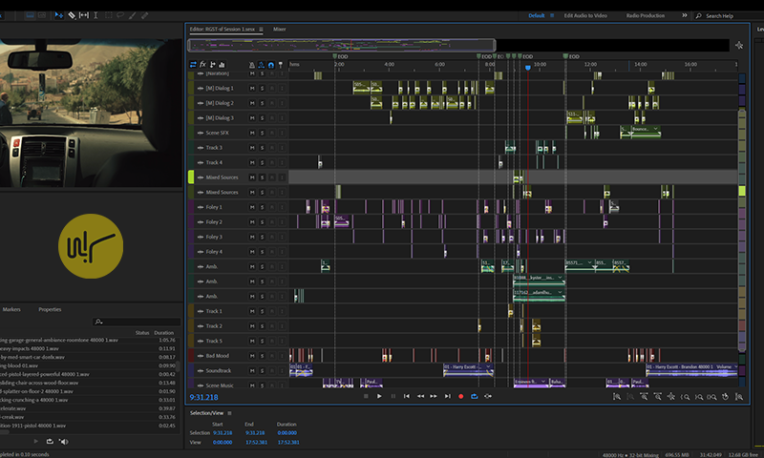The width and height of the screenshot is (764, 458).
Task: Toggle the metronome
Action: pyautogui.click(x=252, y=64)
